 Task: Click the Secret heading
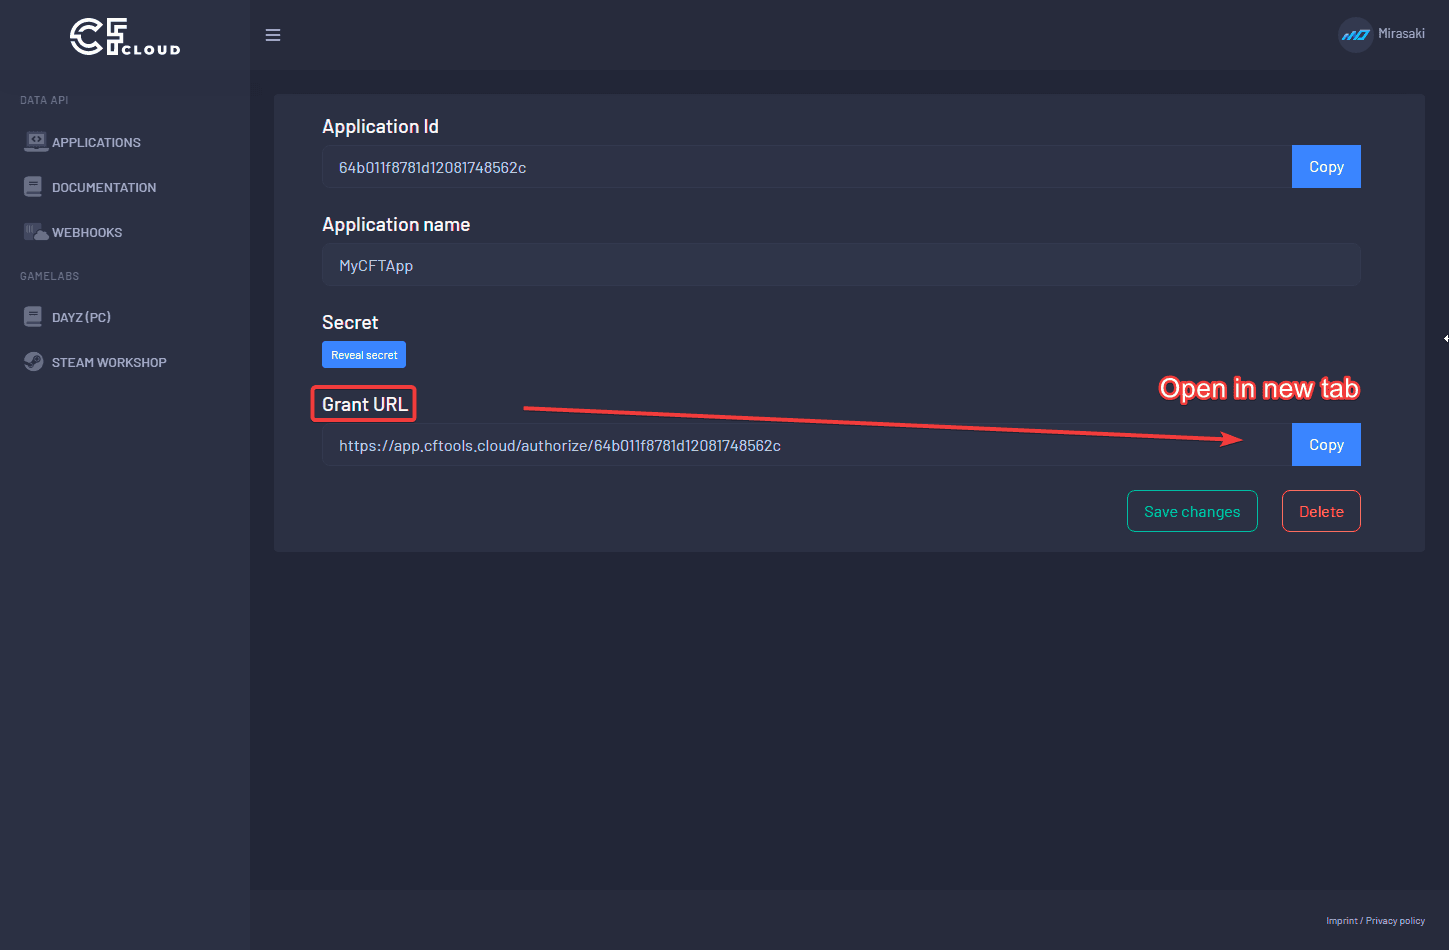pyautogui.click(x=350, y=323)
